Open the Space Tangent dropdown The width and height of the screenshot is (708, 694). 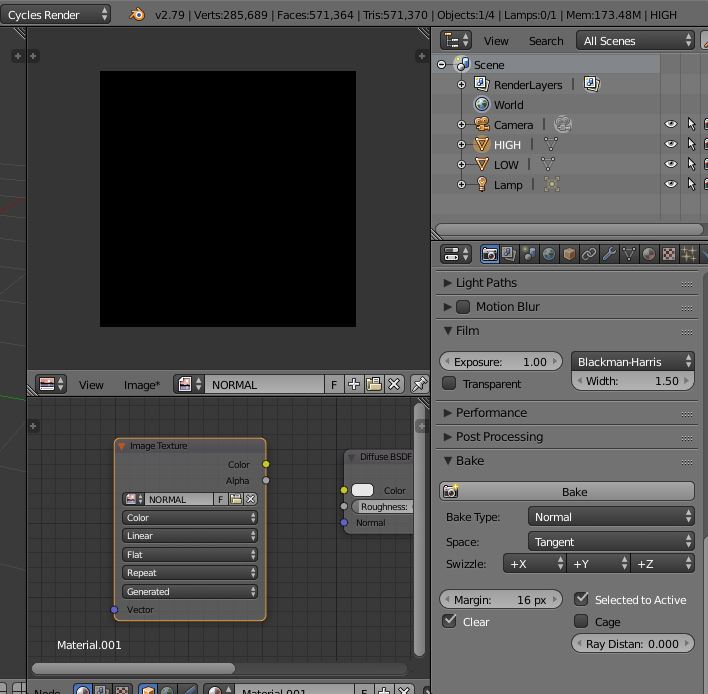(x=611, y=541)
